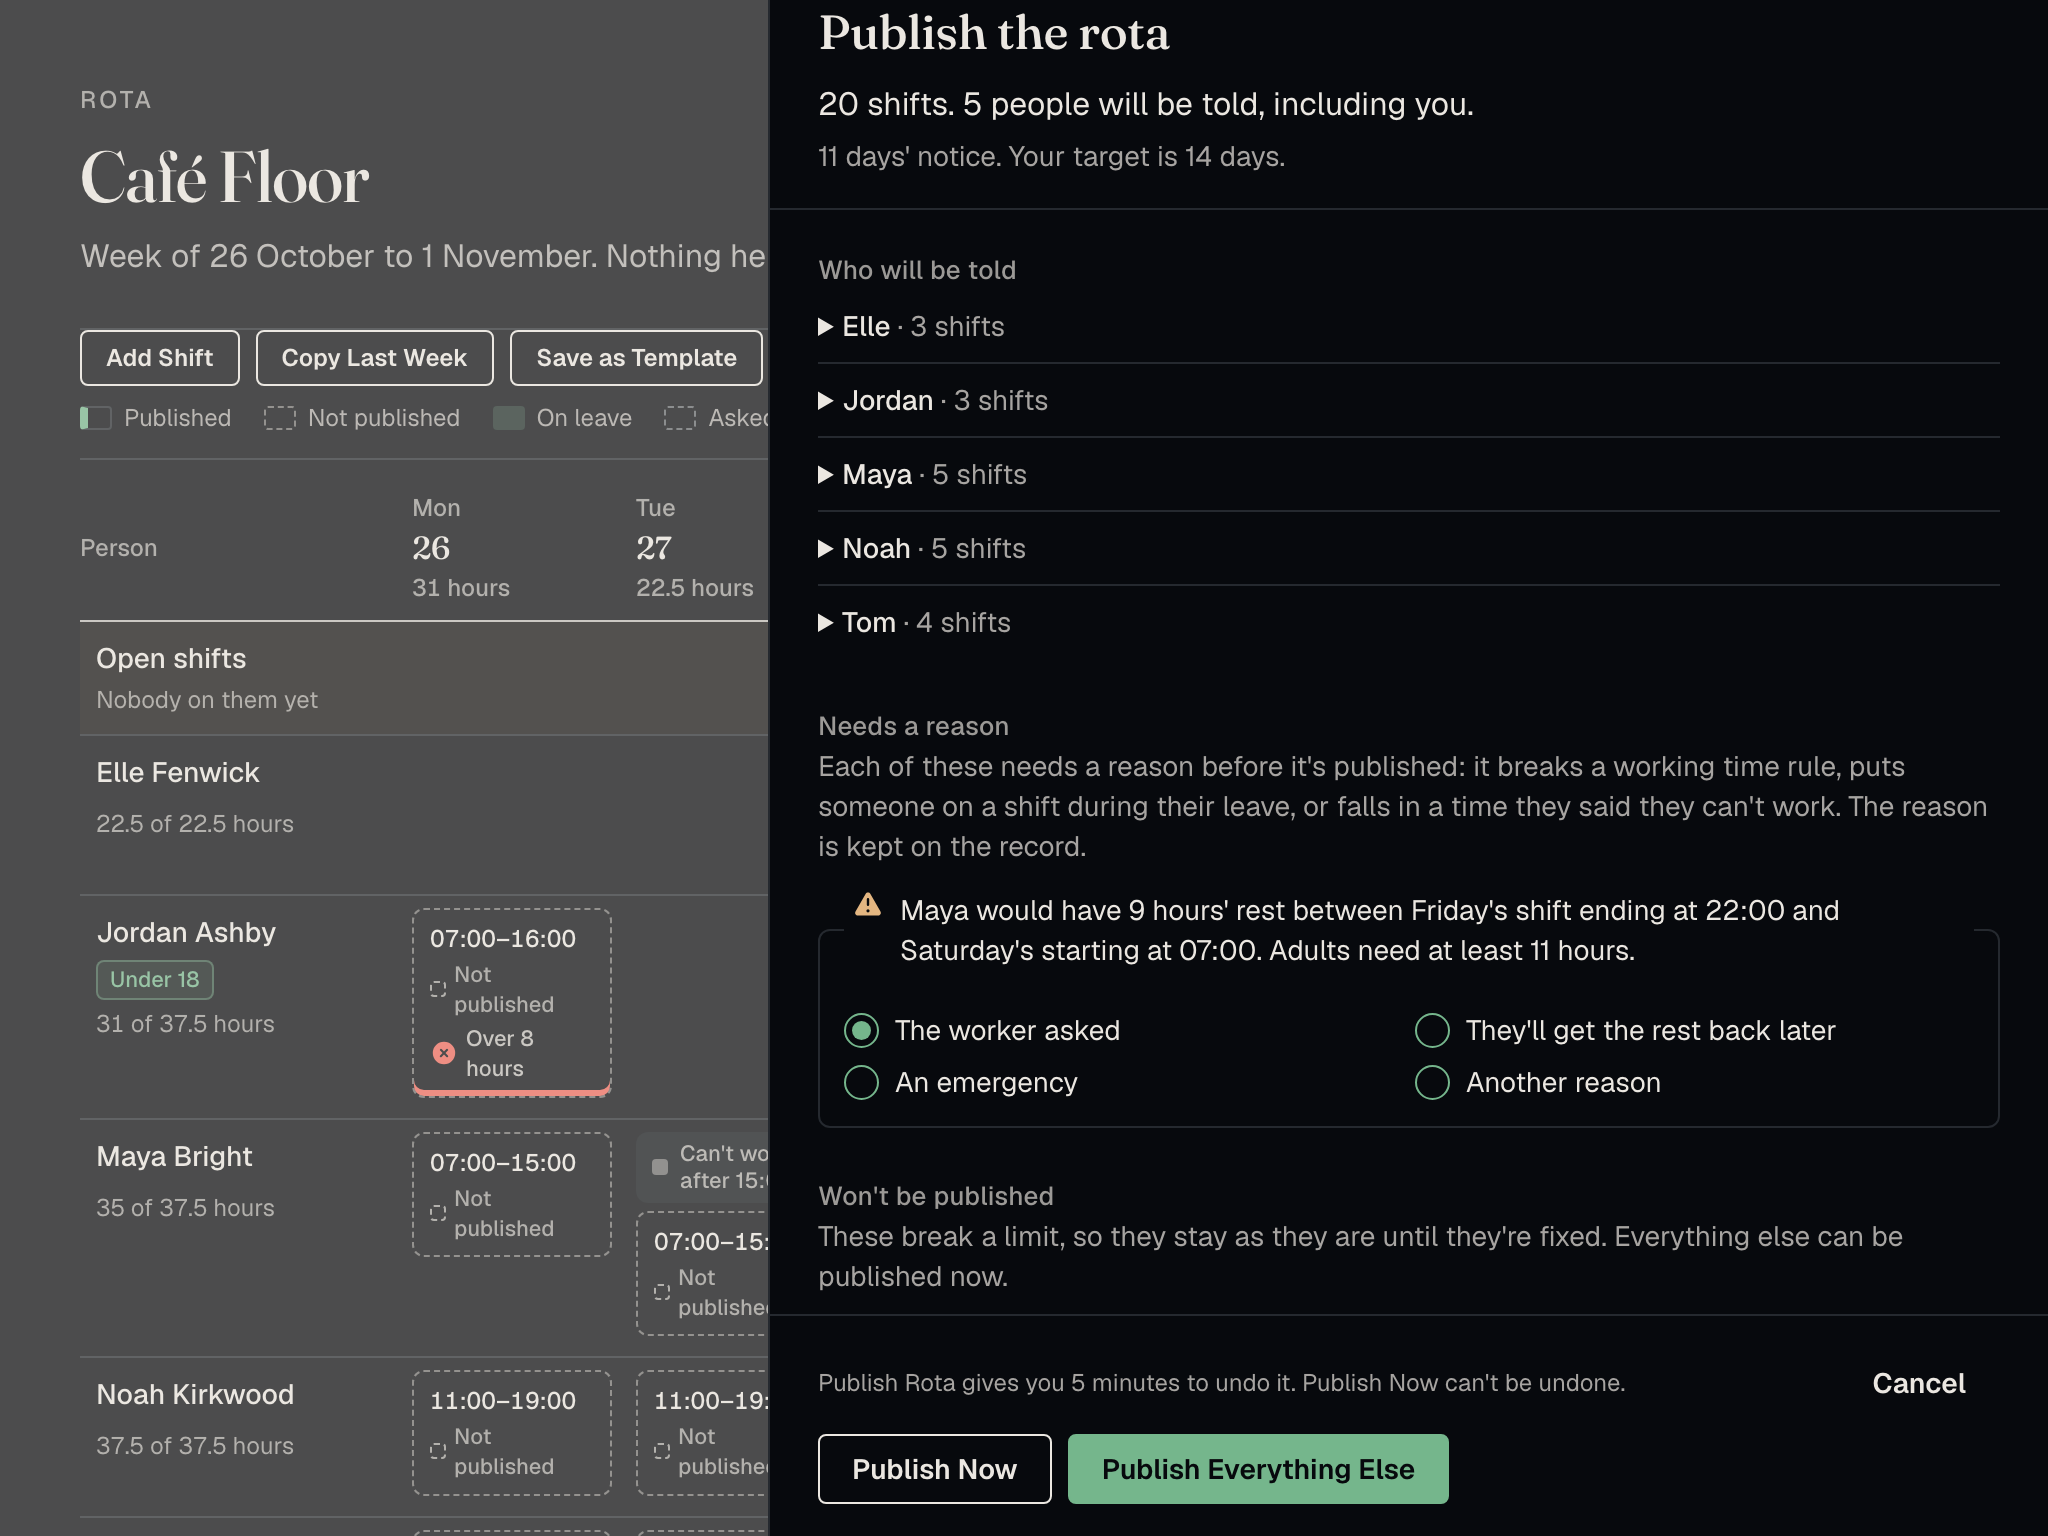Screen dimensions: 2048x1536
Task: Click the Add Shift button
Action: pos(160,358)
